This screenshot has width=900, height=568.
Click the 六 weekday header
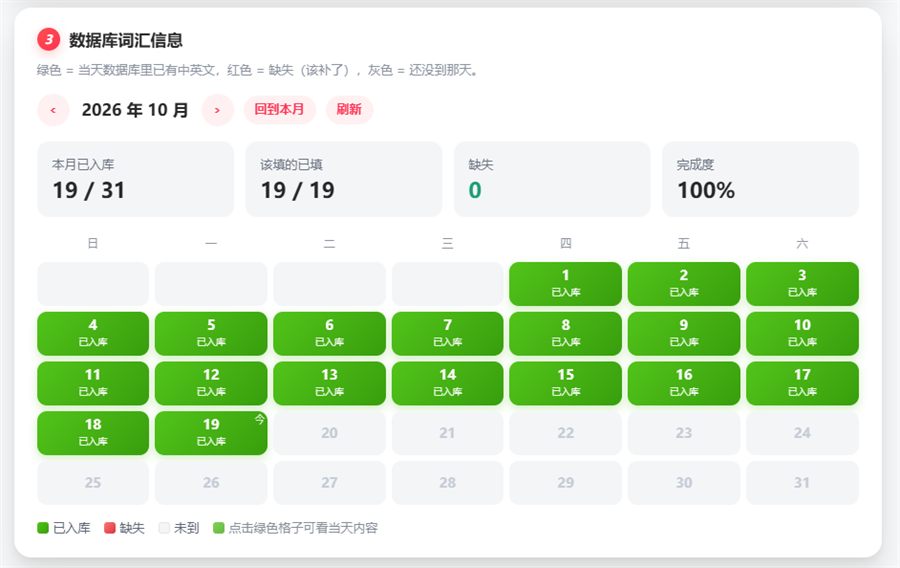point(802,243)
